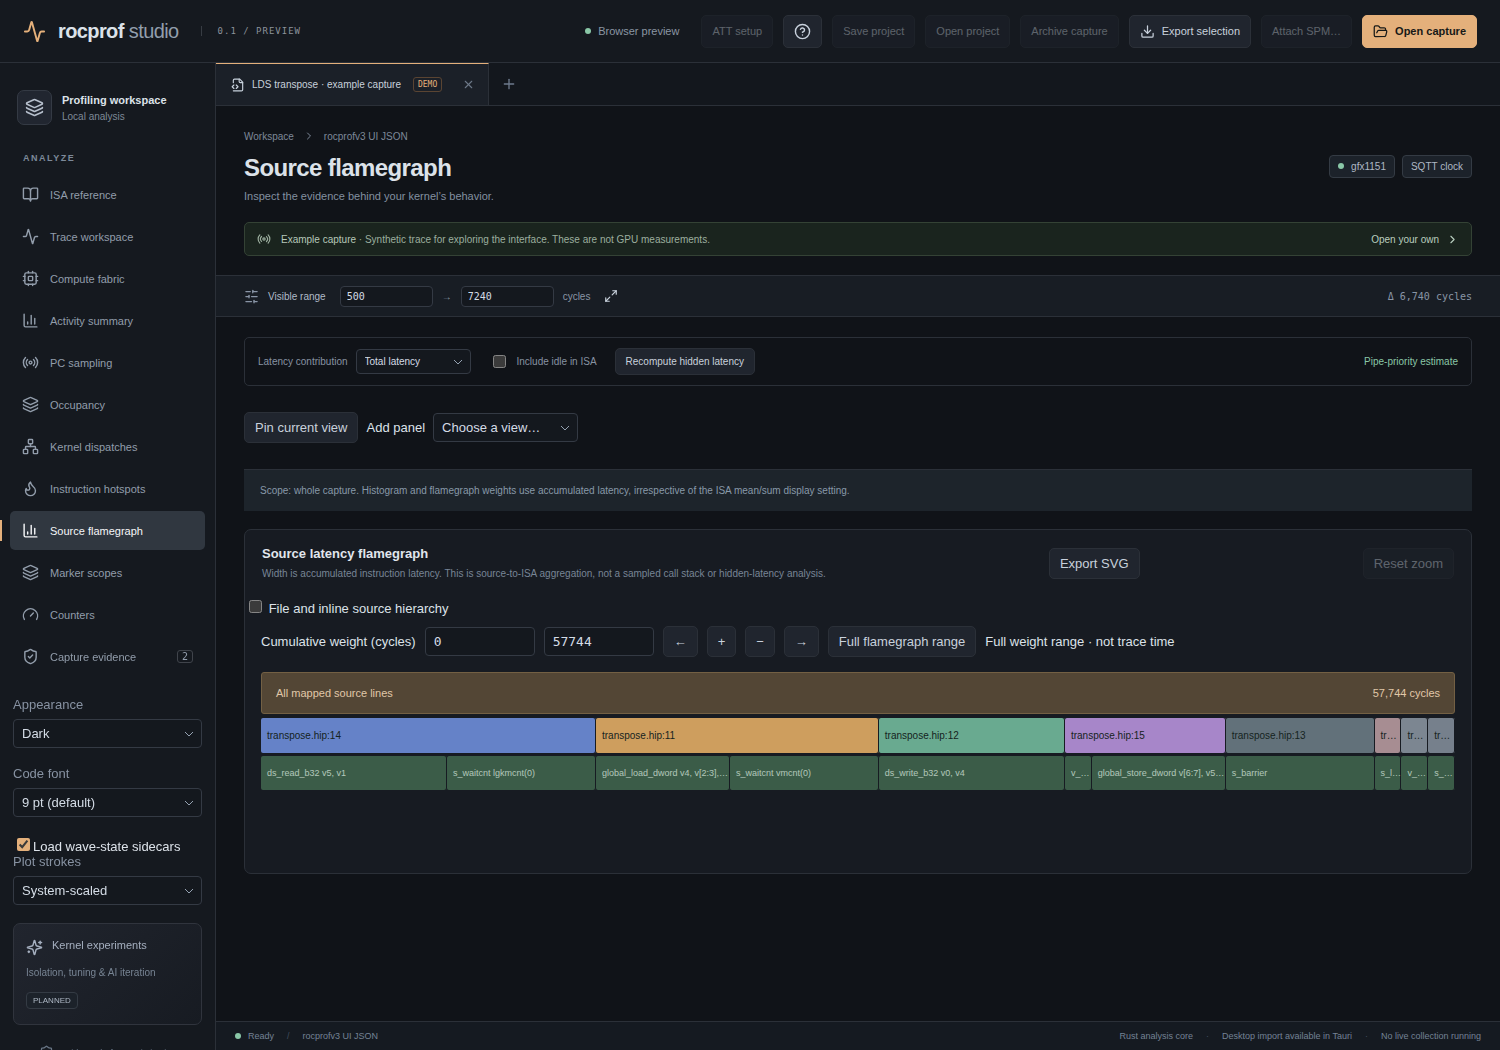1500x1050 pixels.
Task: Open the Total latency dropdown
Action: click(413, 362)
